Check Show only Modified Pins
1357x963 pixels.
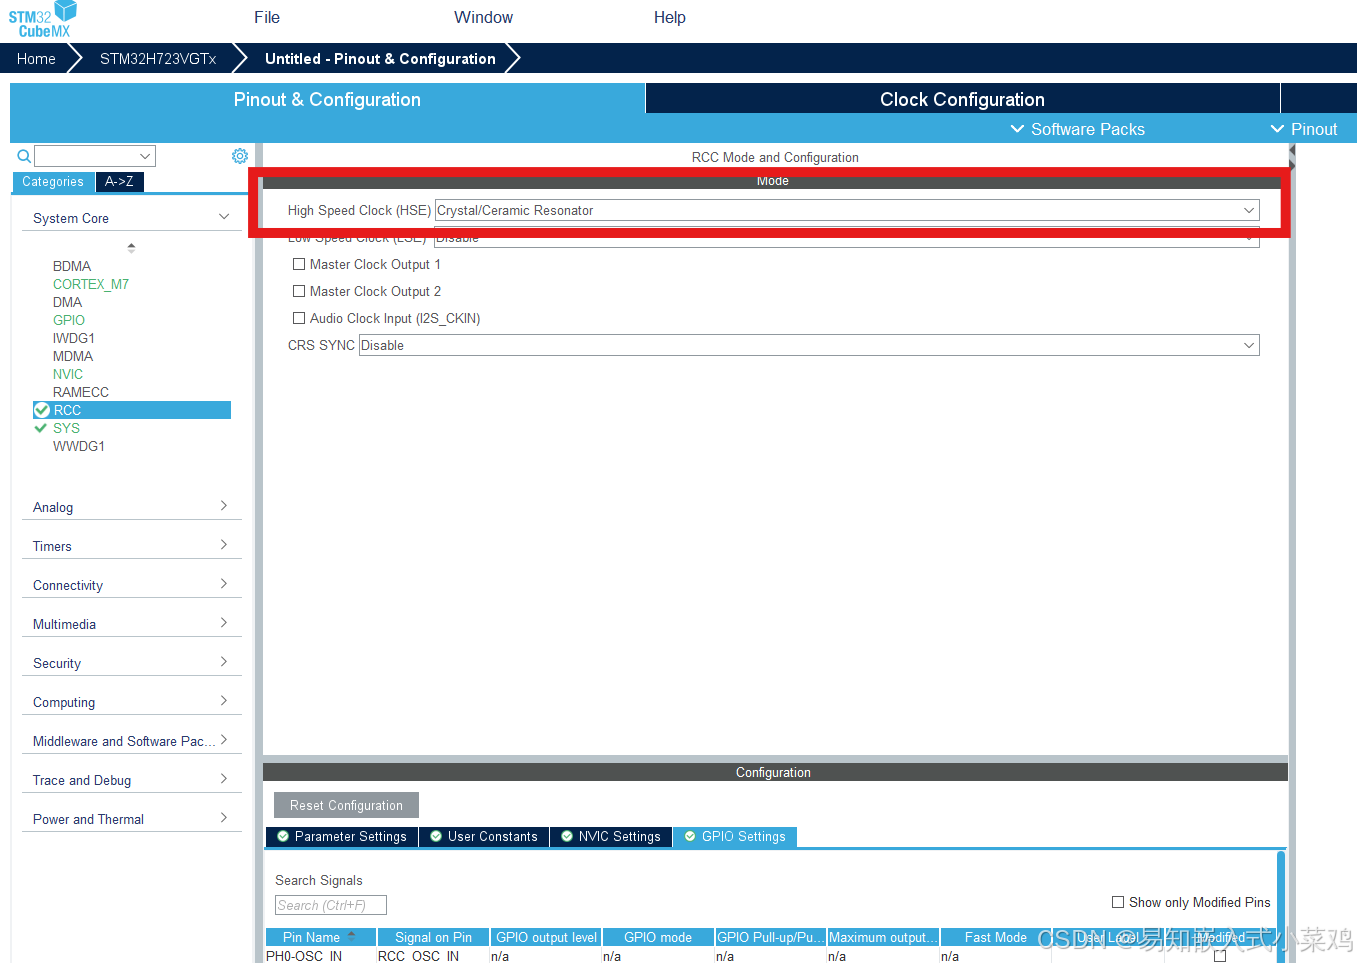click(x=1118, y=902)
